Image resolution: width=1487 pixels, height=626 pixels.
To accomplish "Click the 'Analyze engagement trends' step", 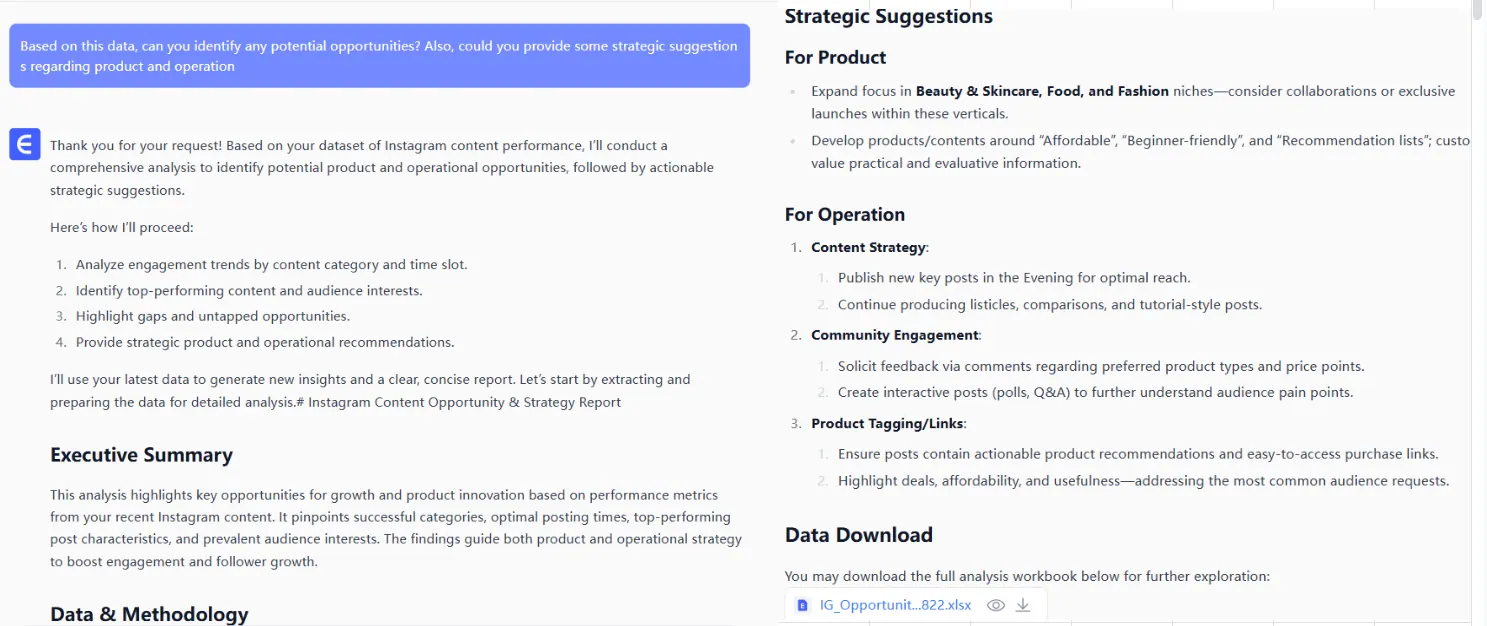I will tap(271, 265).
